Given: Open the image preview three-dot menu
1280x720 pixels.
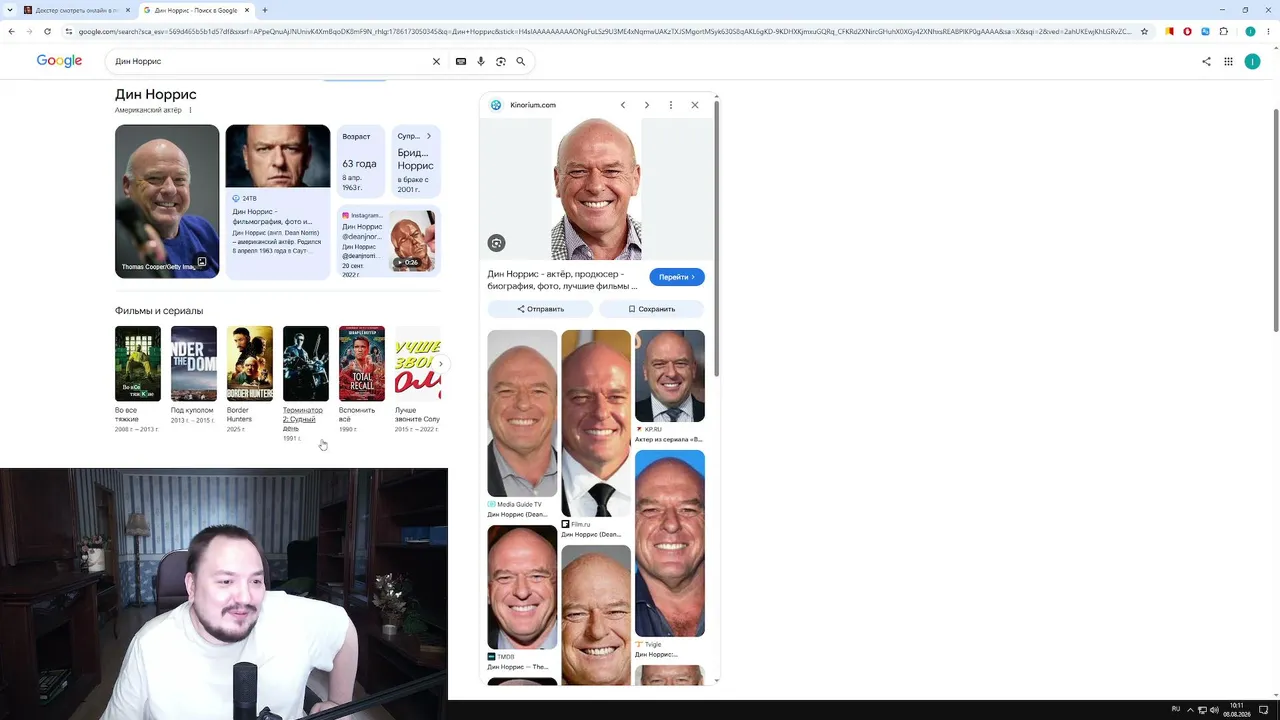Looking at the screenshot, I should 671,105.
